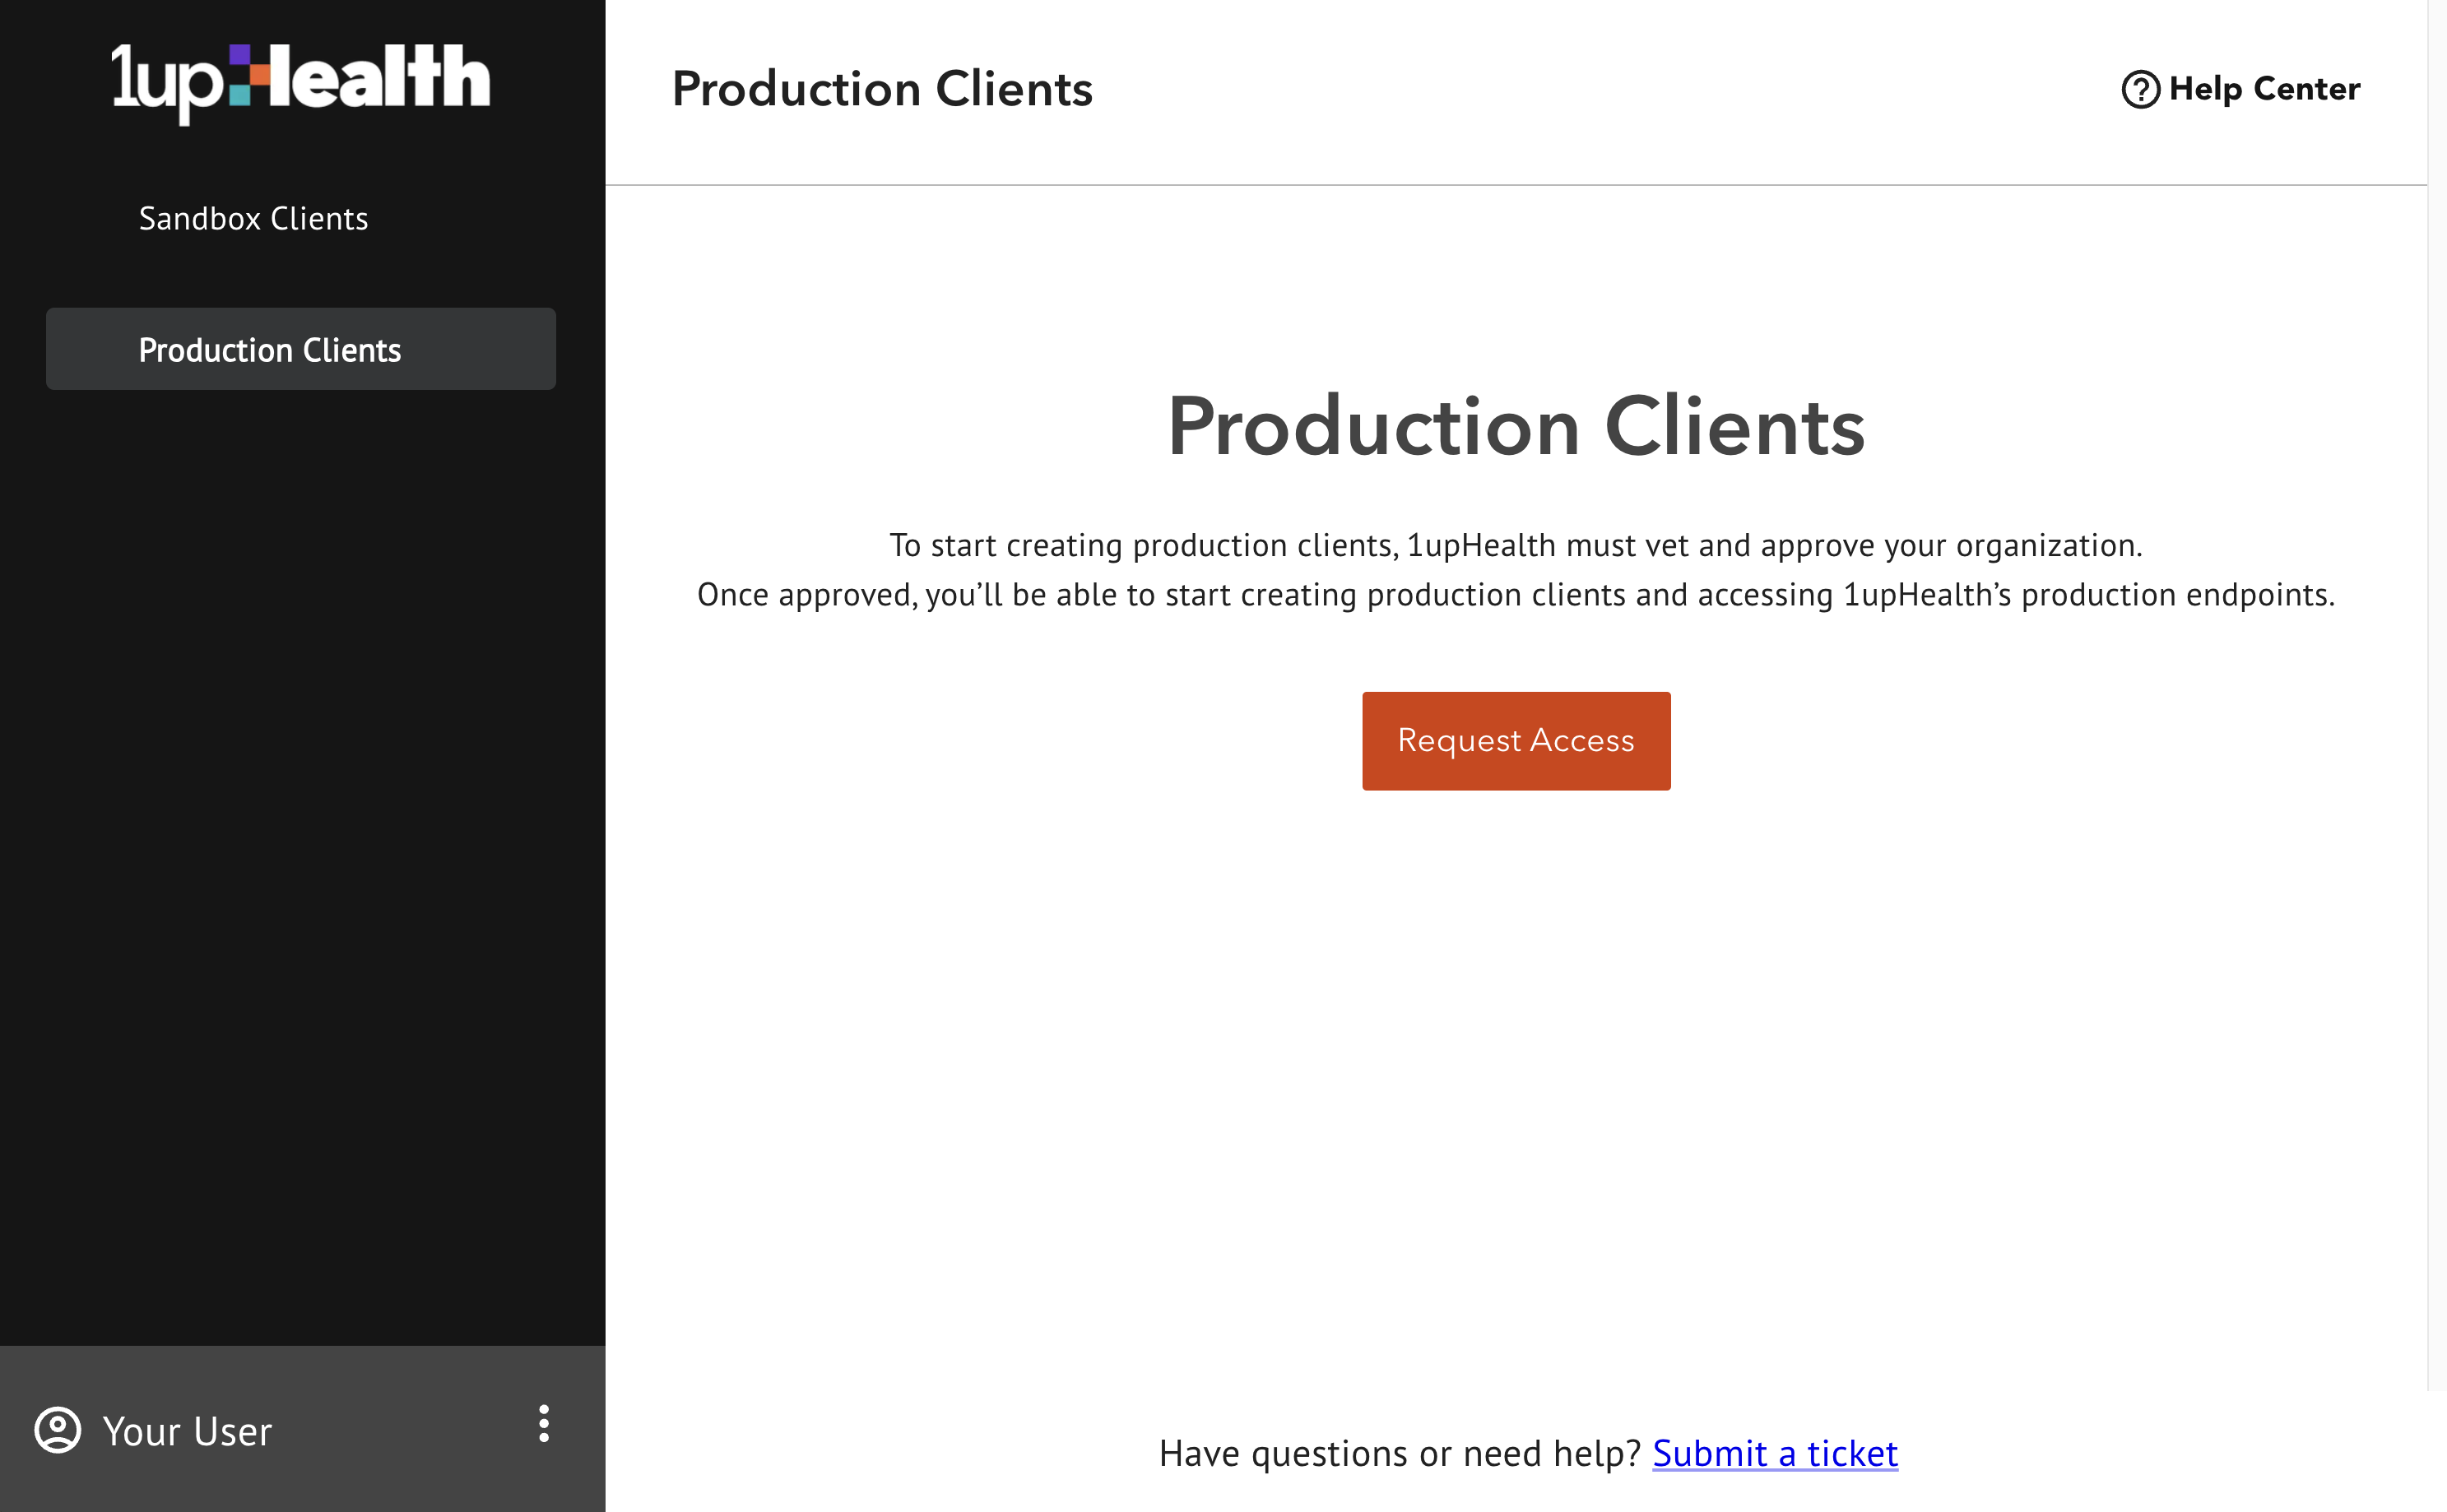Click the large Production Clients heading
Viewport: 2447px width, 1512px height.
[1516, 427]
